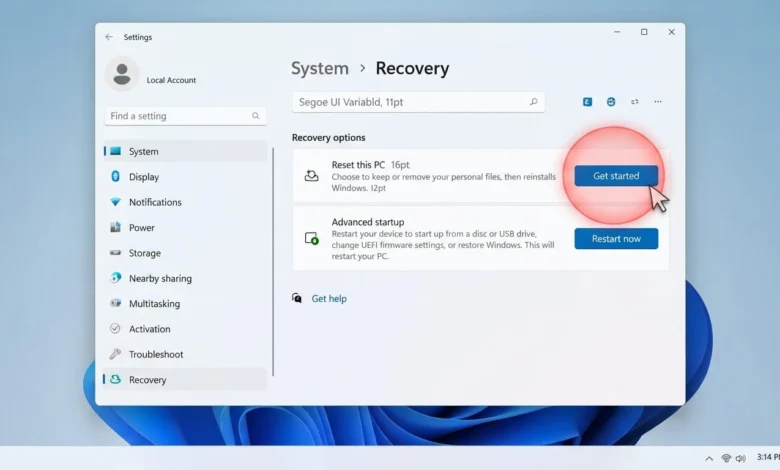This screenshot has width=780, height=470.
Task: Click into the Segoe UI Variabld search box
Action: [x=418, y=102]
